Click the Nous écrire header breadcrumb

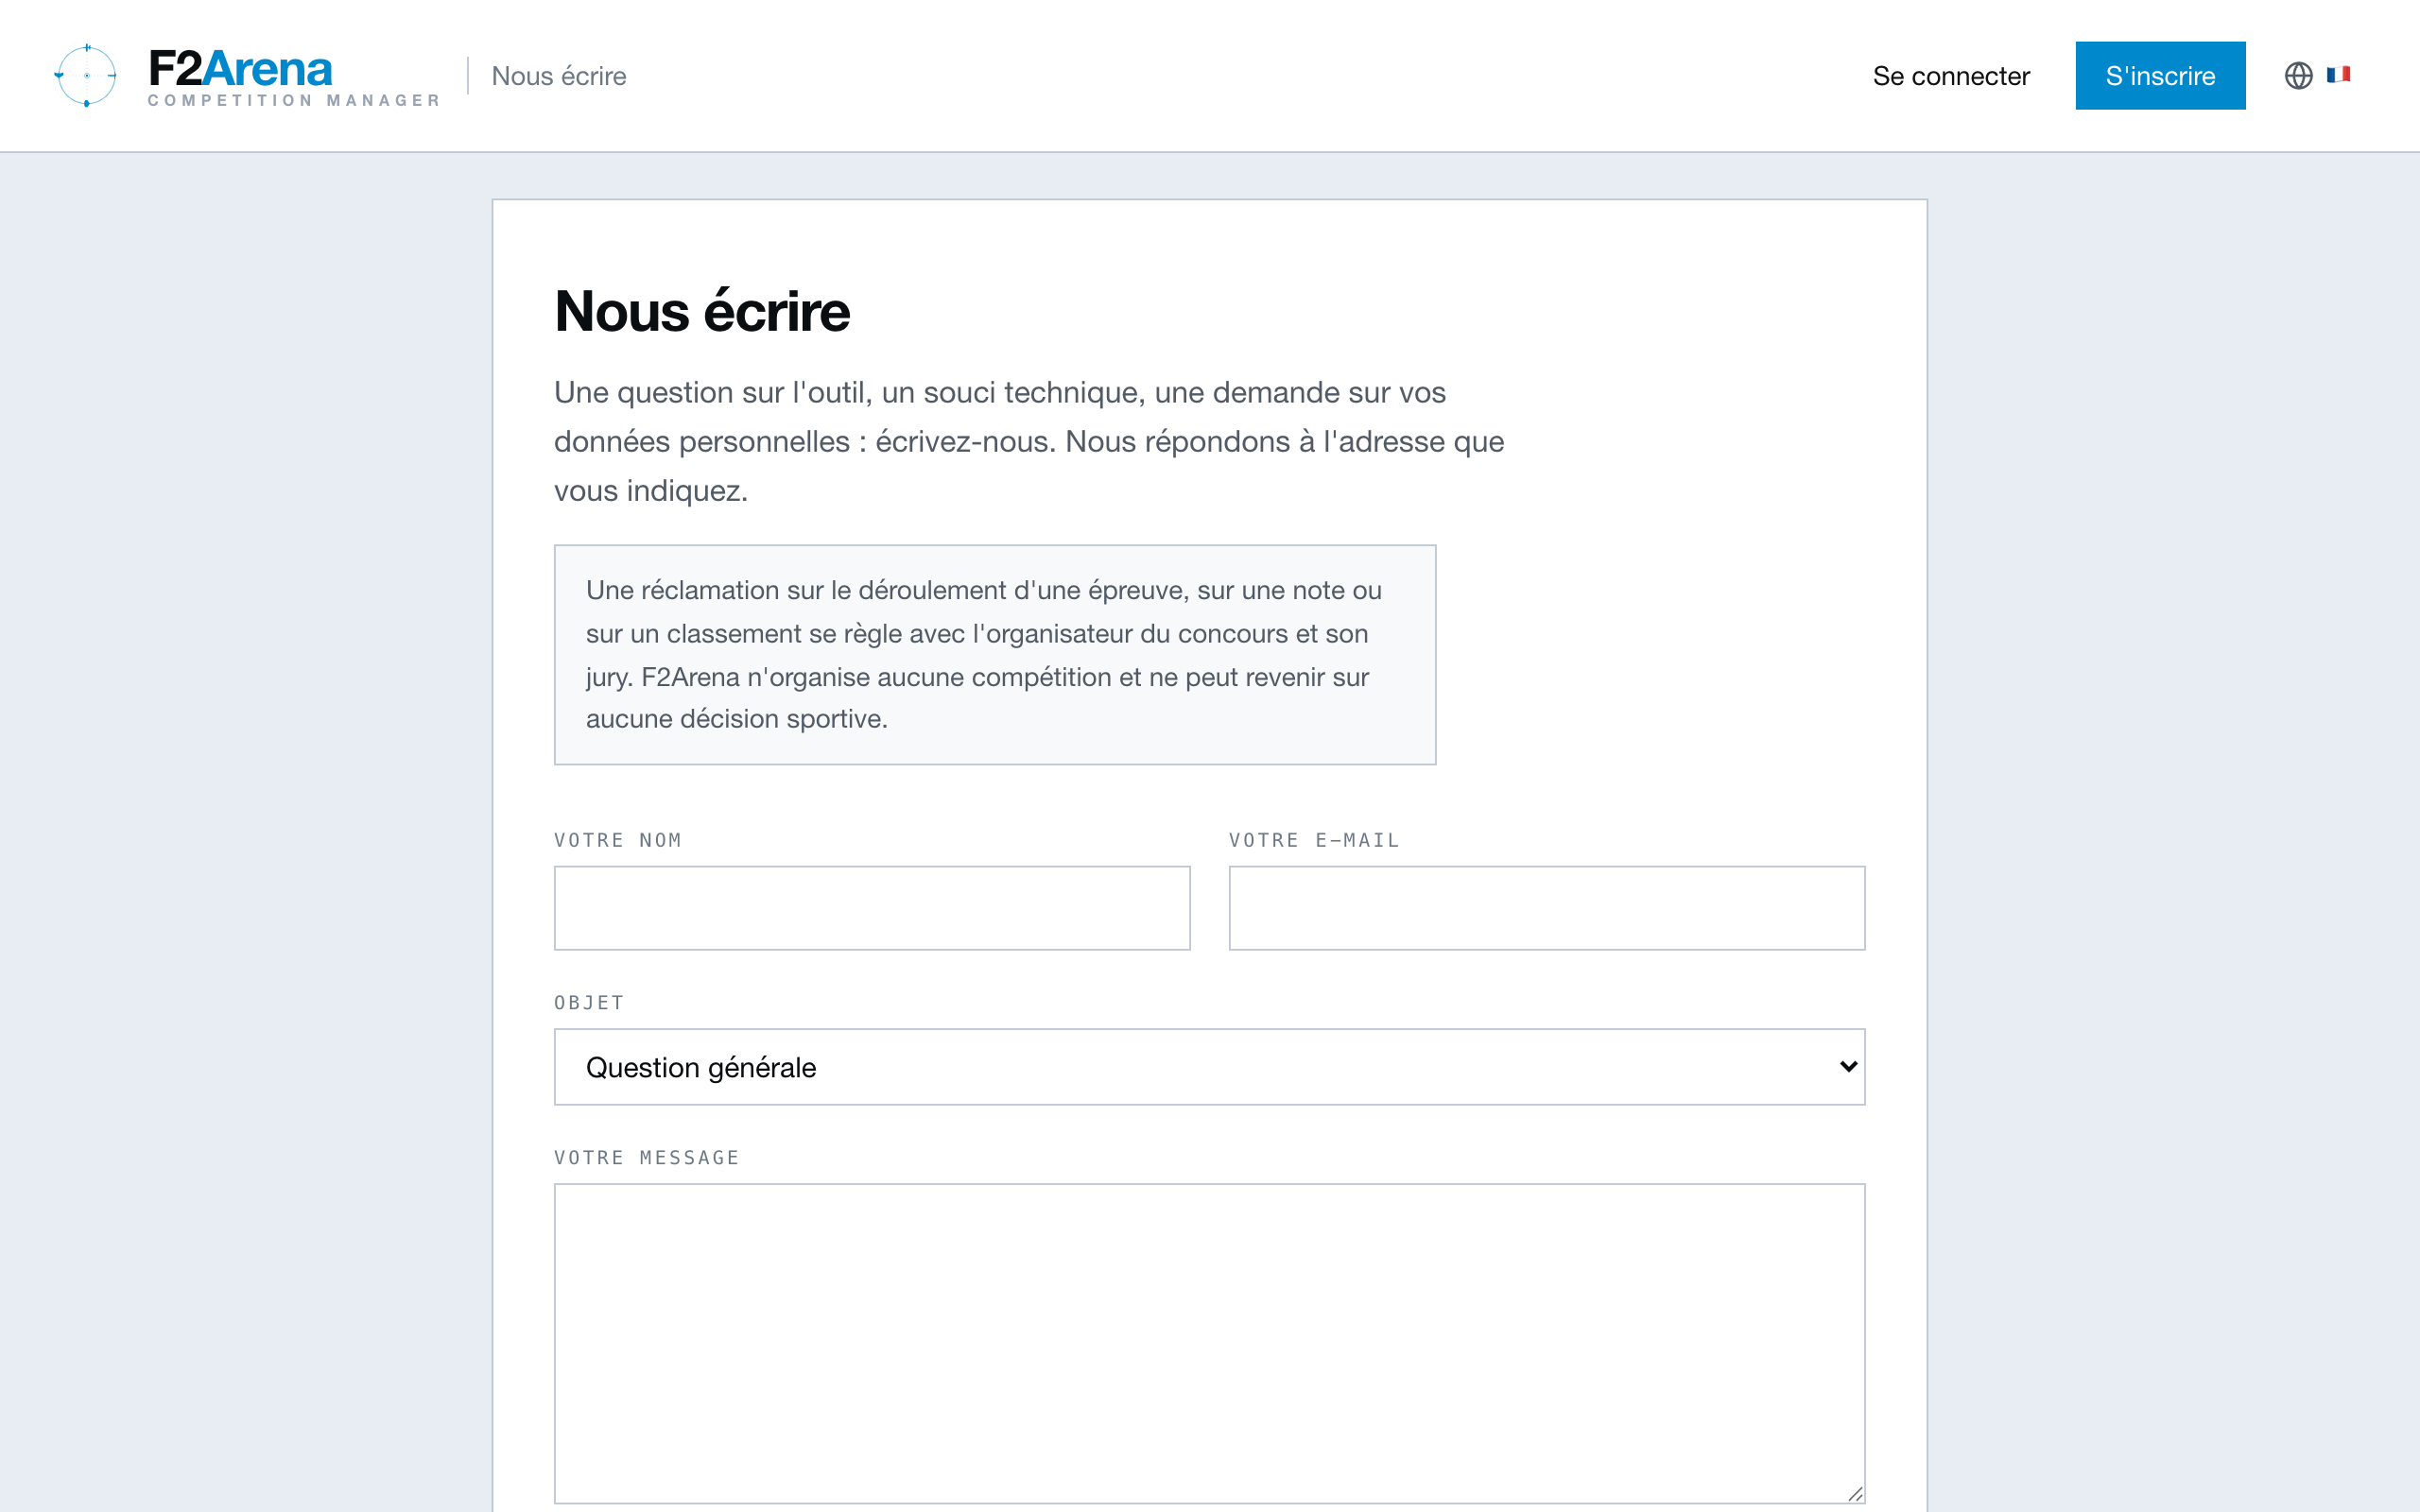click(x=559, y=76)
